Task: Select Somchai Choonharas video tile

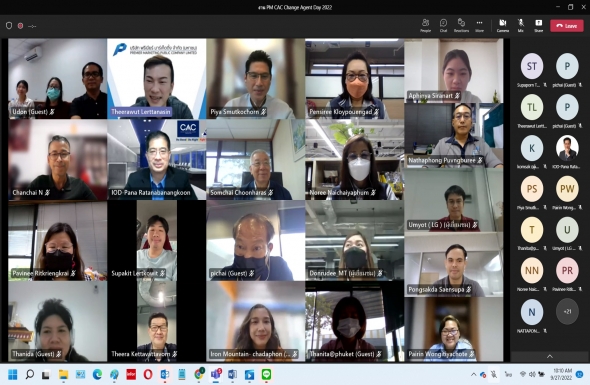Action: tap(255, 160)
